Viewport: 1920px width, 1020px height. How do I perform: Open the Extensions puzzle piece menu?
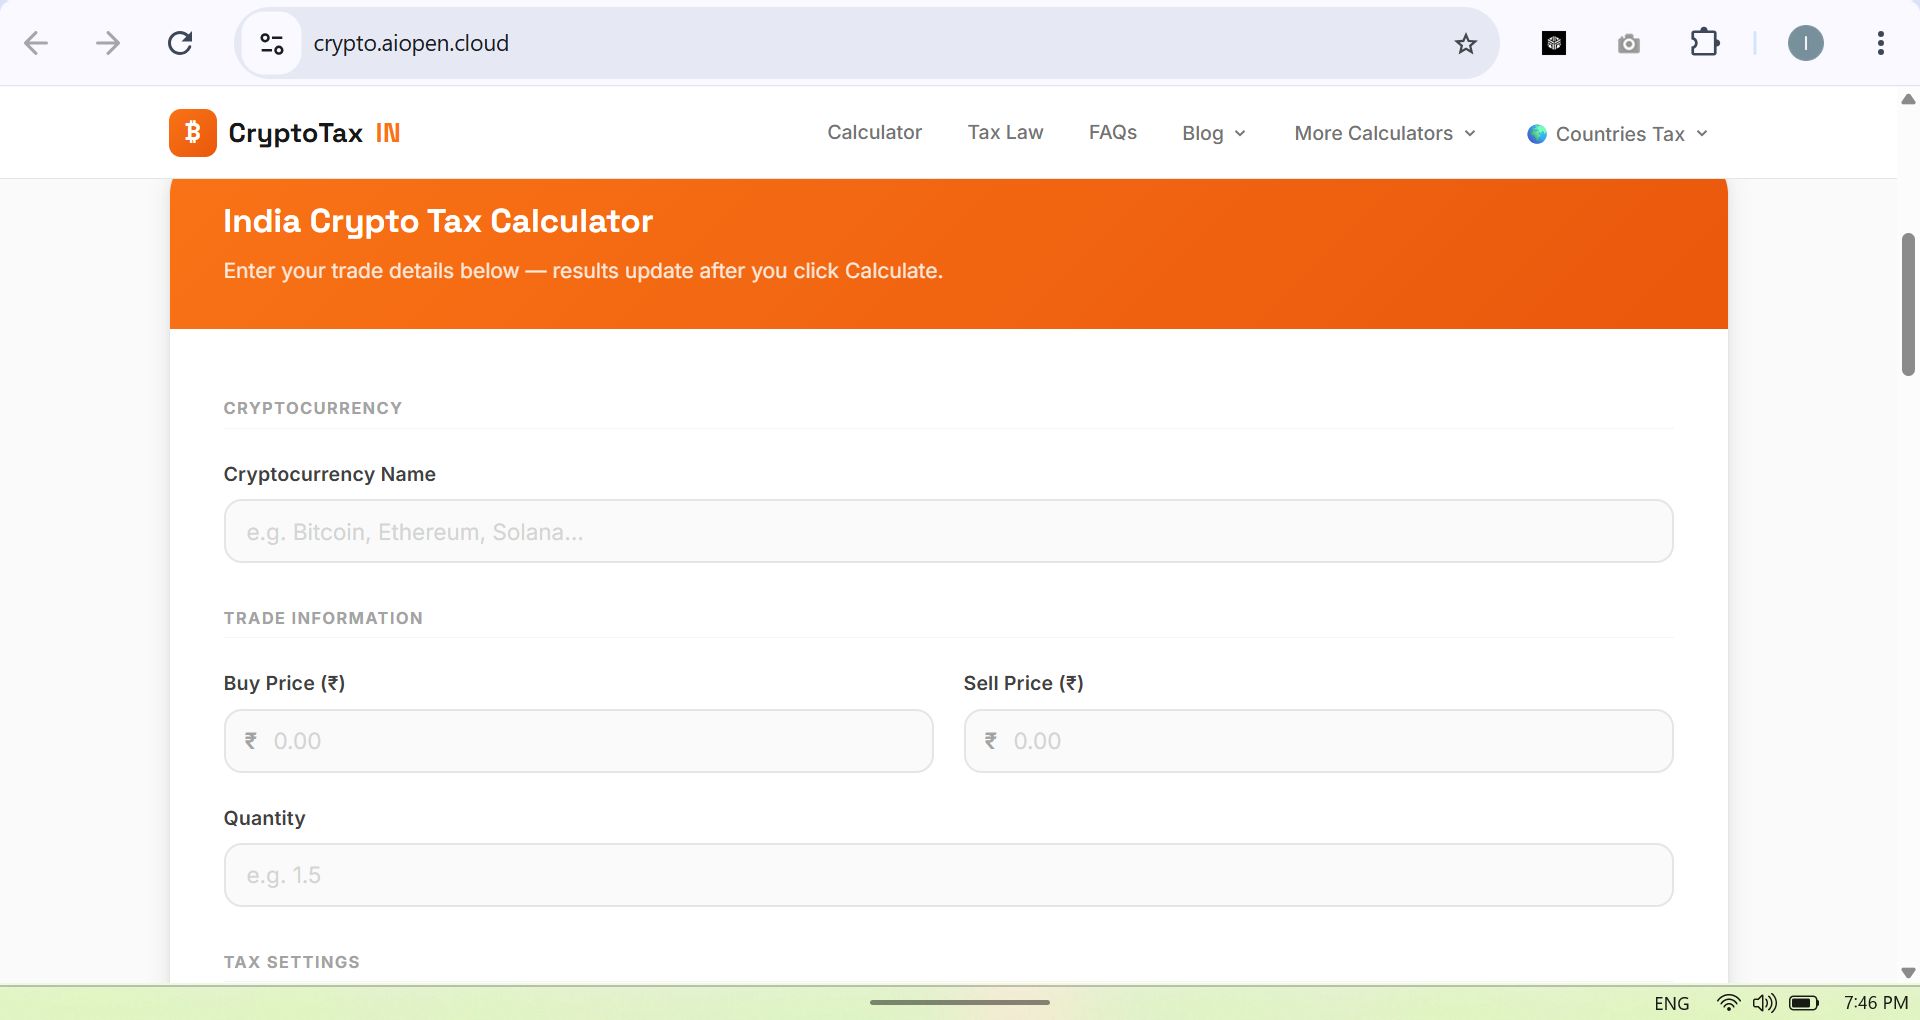pyautogui.click(x=1704, y=43)
